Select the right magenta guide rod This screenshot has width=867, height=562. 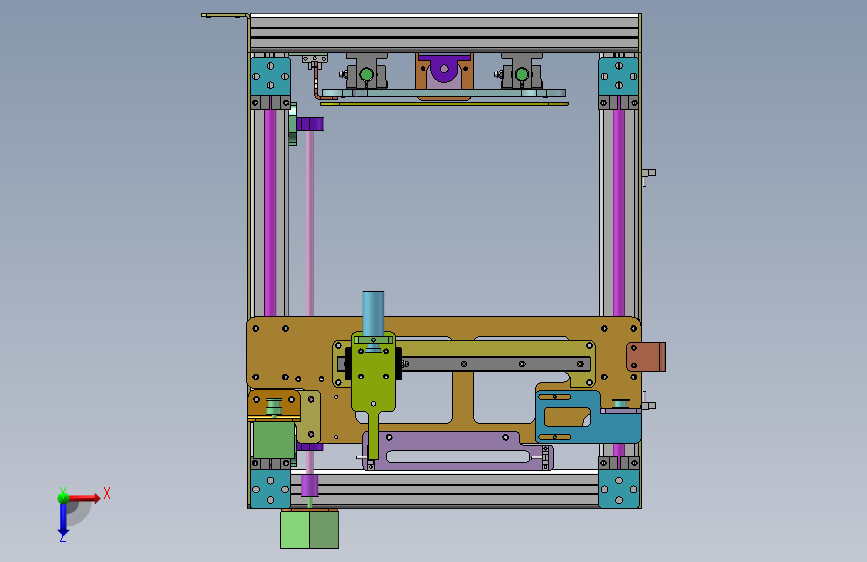619,213
